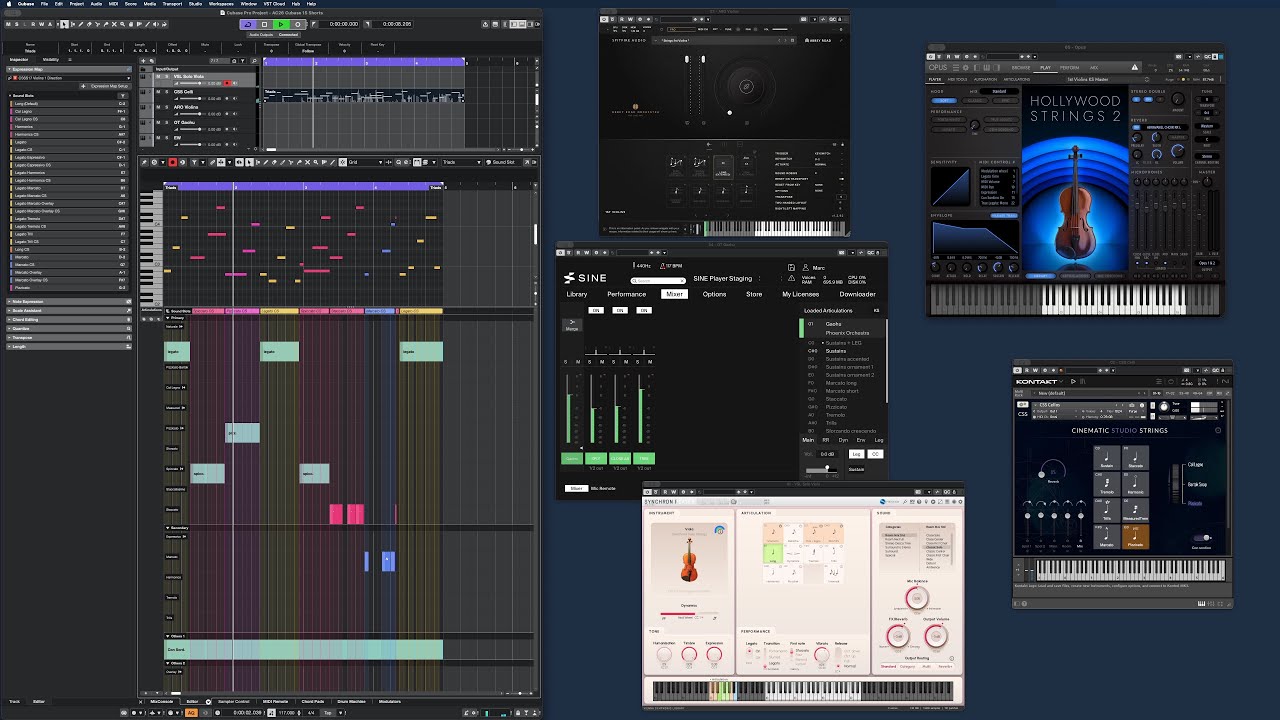This screenshot has width=1280, height=720.
Task: Open the Sampler Control tab in the lower zone
Action: pos(234,702)
